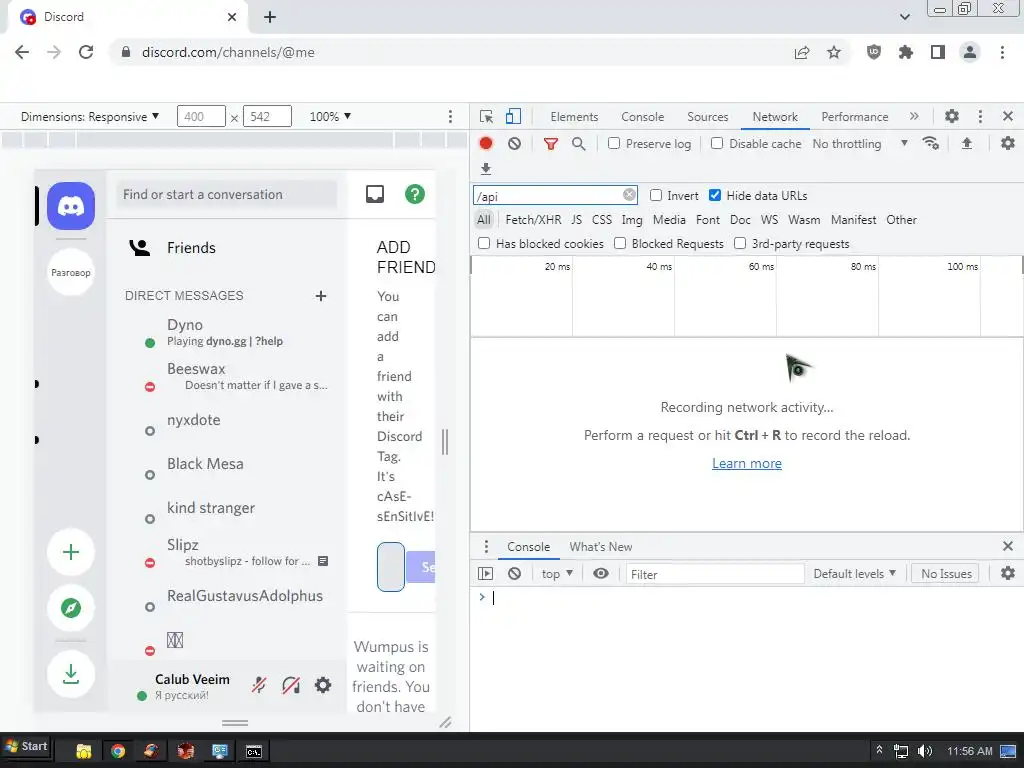
Task: Select the inspect element picker in DevTools
Action: click(487, 117)
